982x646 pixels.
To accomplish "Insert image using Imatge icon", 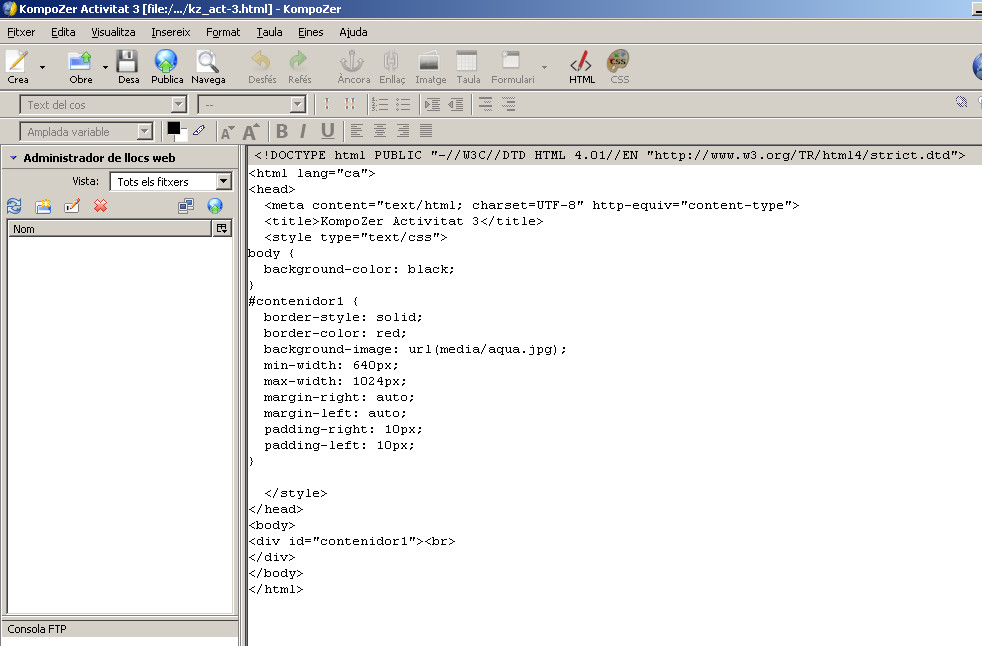I will [x=429, y=61].
